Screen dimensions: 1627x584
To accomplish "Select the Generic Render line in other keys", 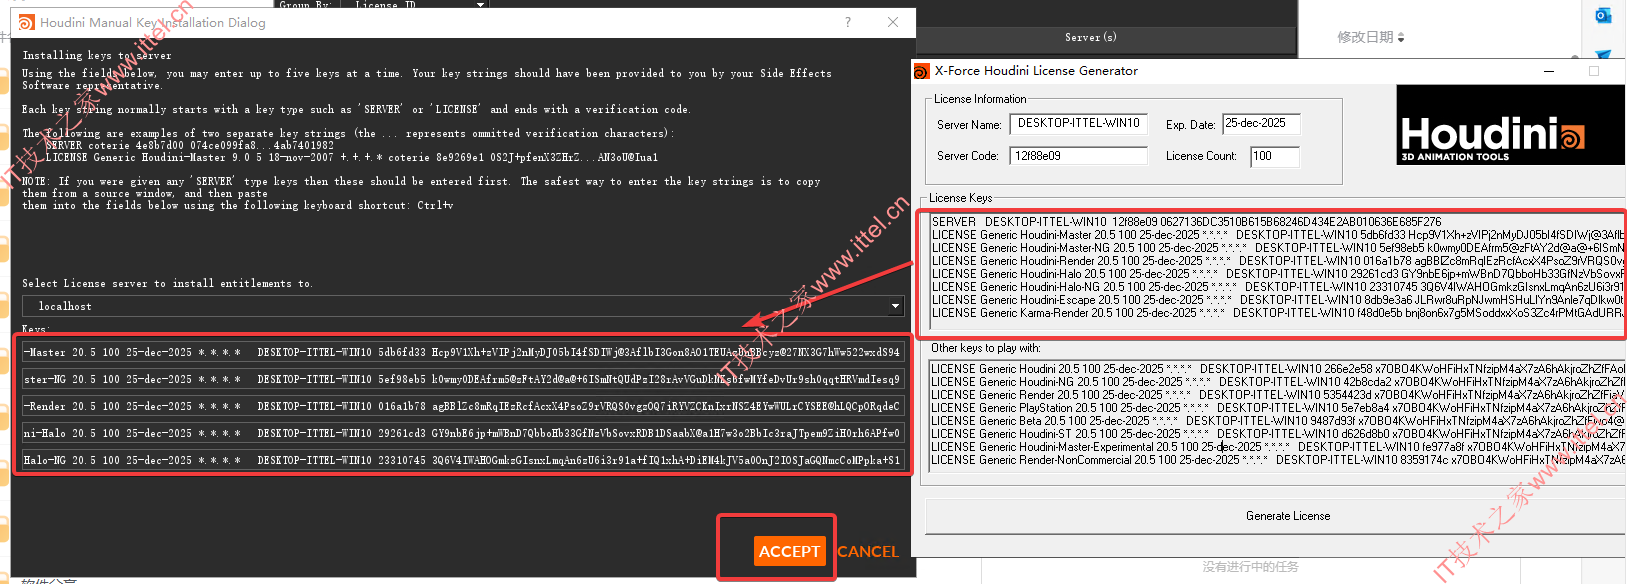I will tap(1278, 395).
